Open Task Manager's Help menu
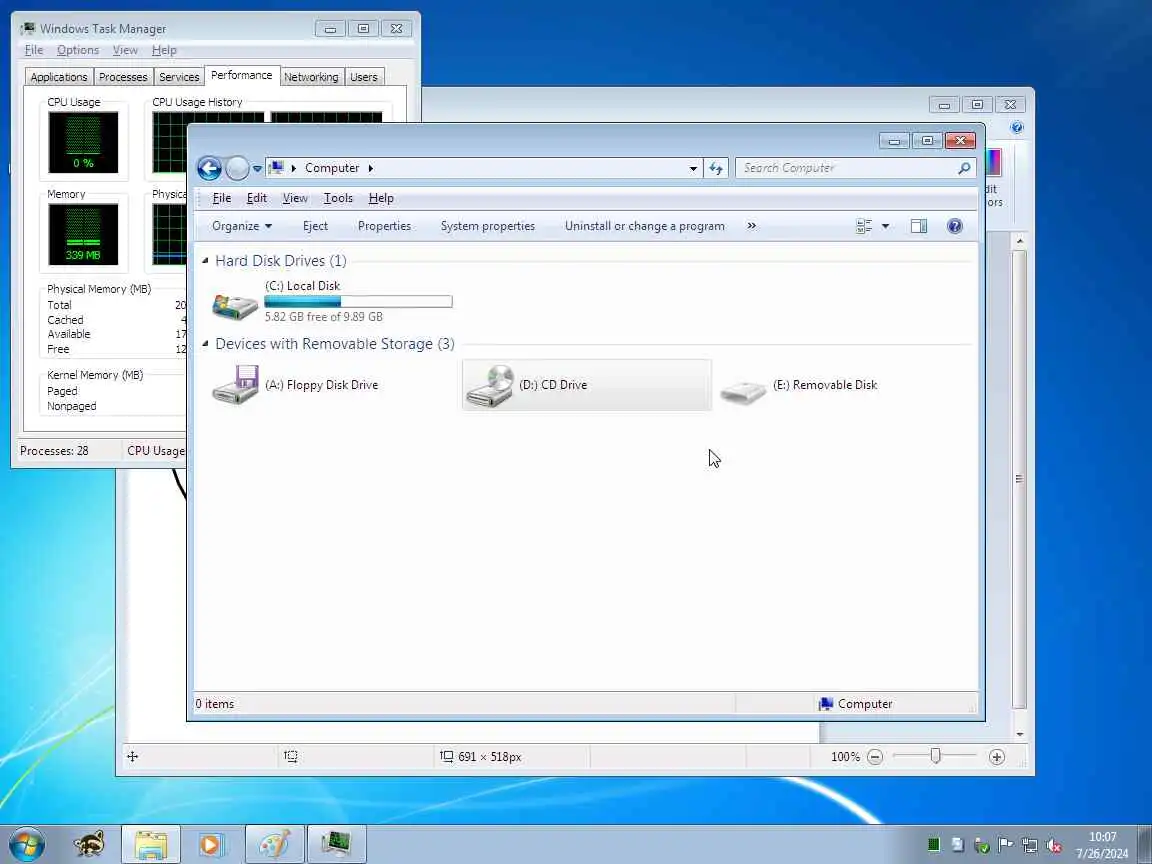 [x=164, y=50]
